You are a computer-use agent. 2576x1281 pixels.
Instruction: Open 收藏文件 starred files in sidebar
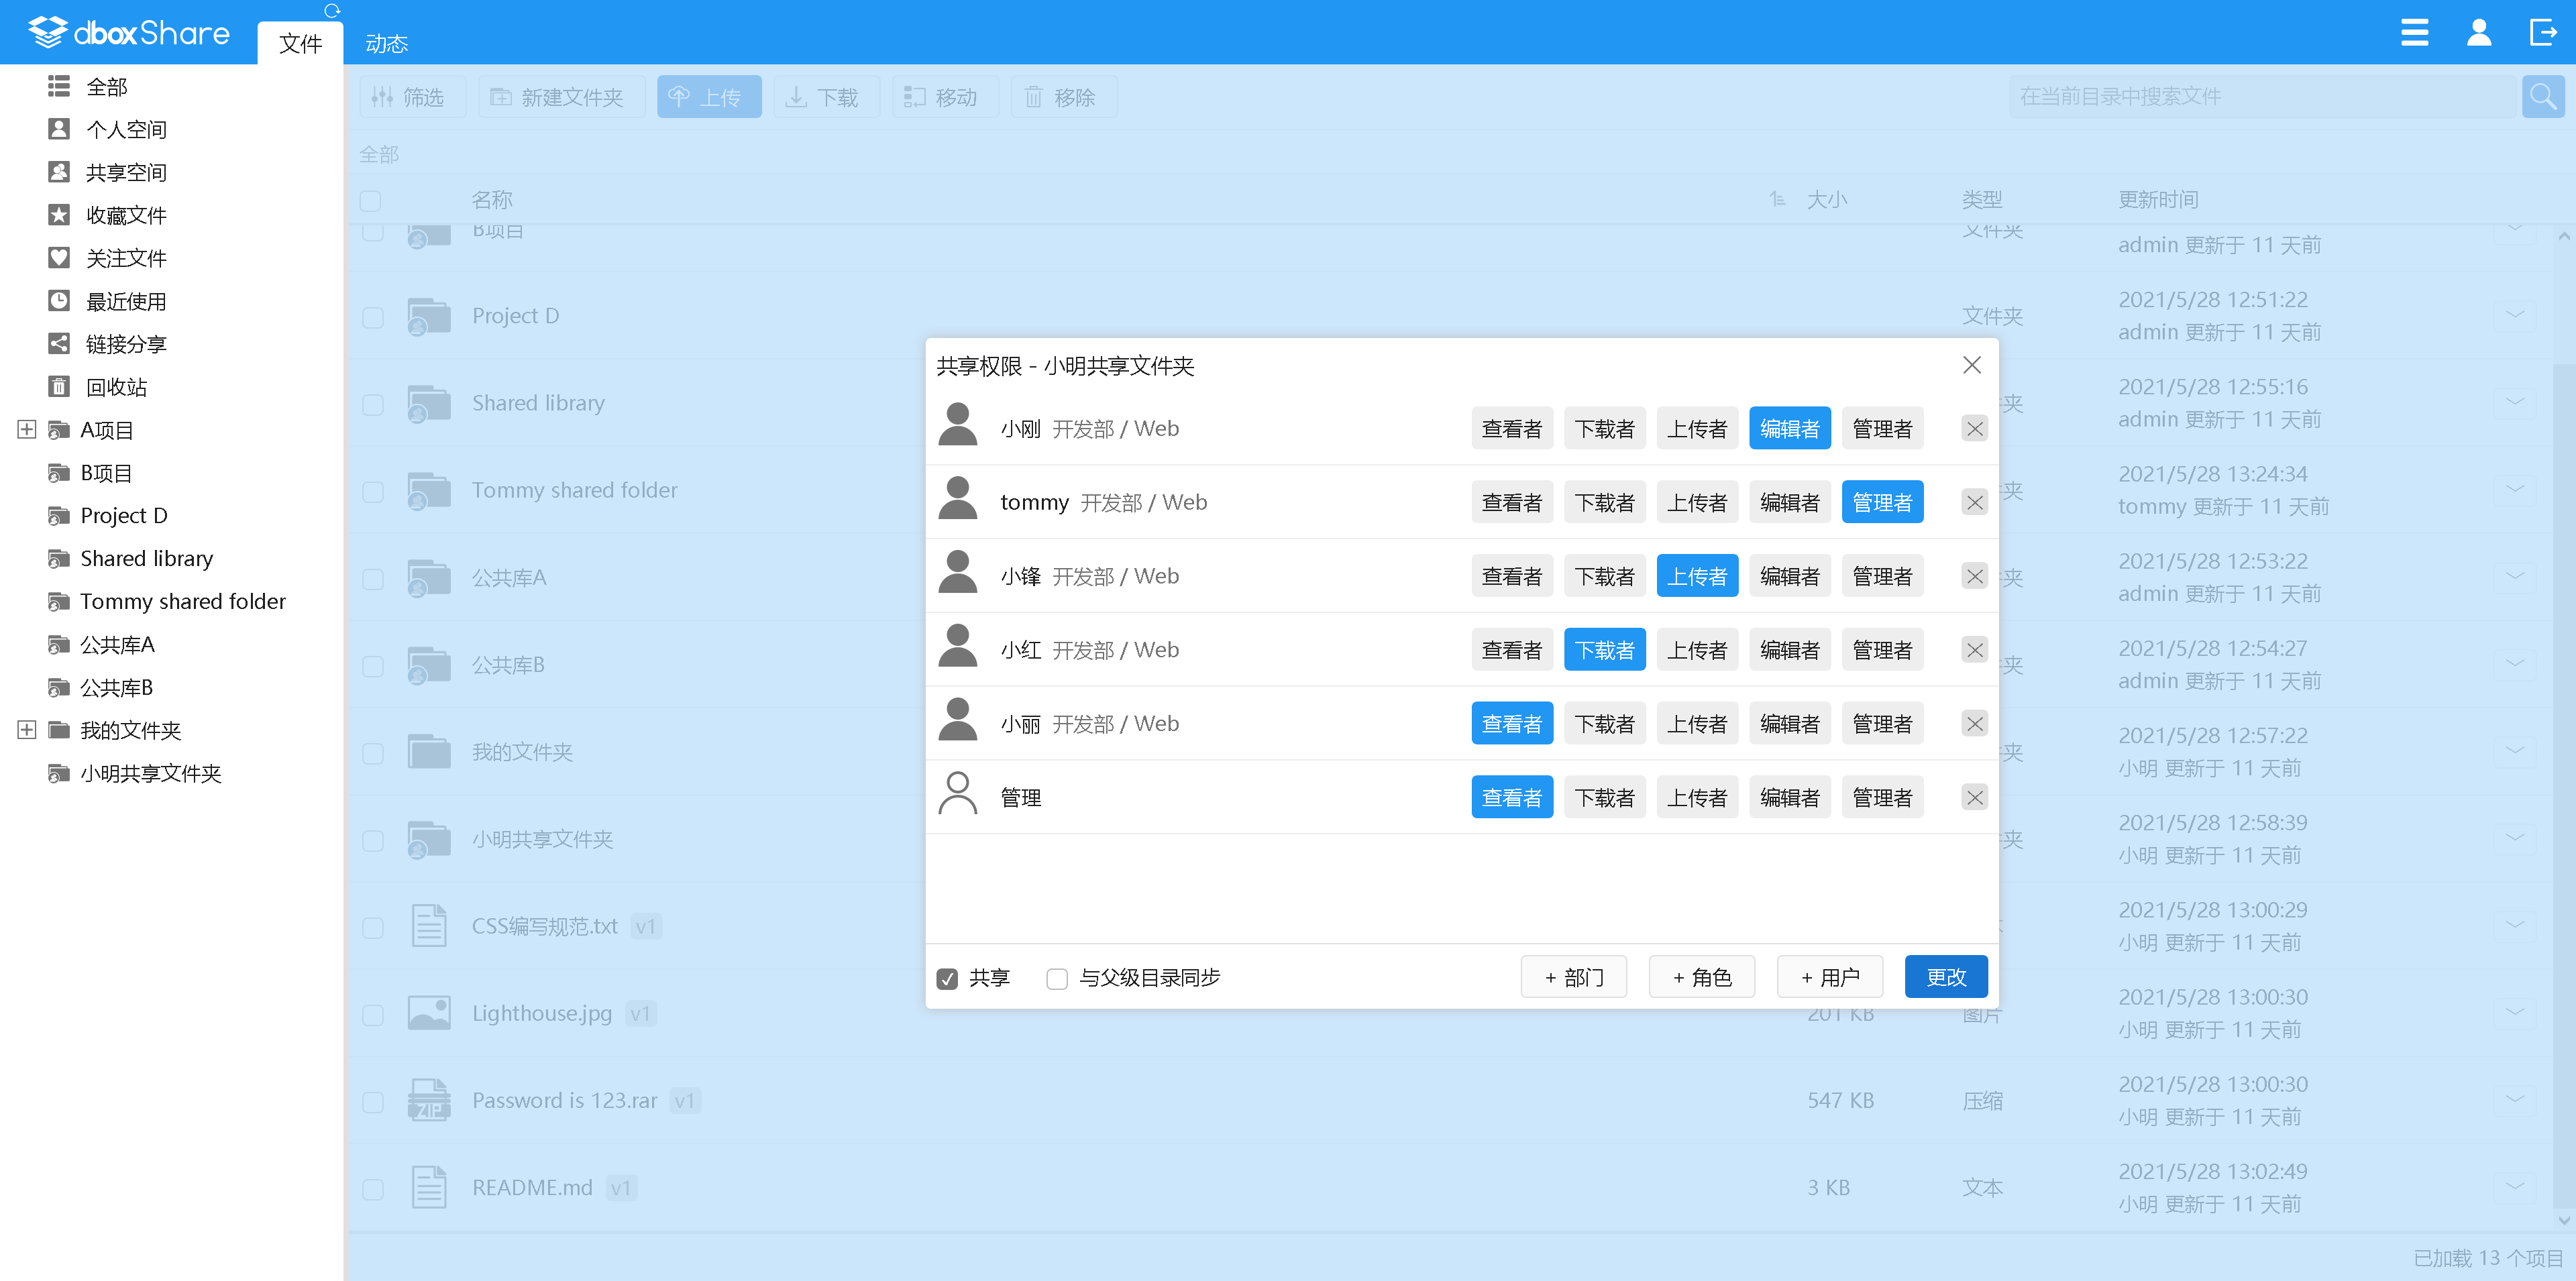pos(107,215)
